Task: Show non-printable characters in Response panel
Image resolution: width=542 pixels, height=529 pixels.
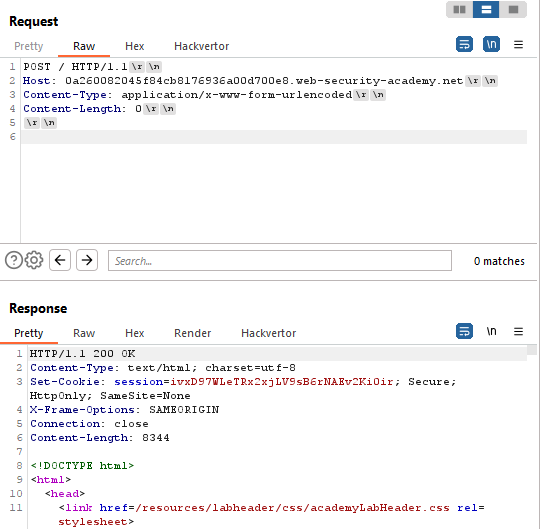Action: (492, 331)
